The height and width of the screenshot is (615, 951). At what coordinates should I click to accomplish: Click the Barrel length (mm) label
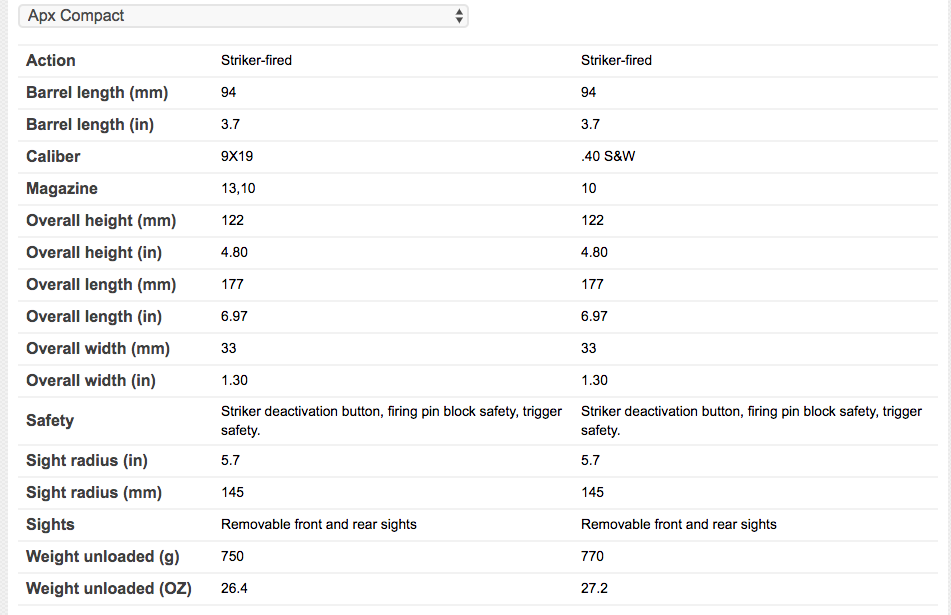point(97,92)
